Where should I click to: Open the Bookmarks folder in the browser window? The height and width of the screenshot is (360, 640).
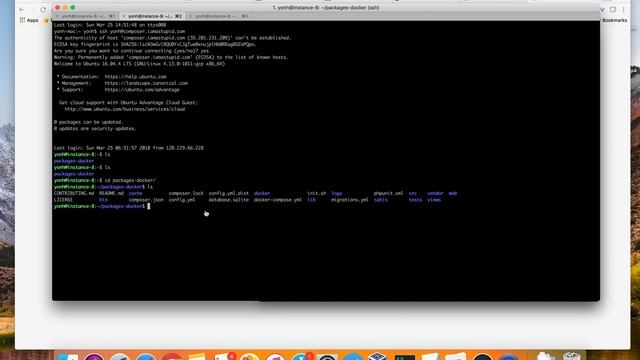point(615,20)
